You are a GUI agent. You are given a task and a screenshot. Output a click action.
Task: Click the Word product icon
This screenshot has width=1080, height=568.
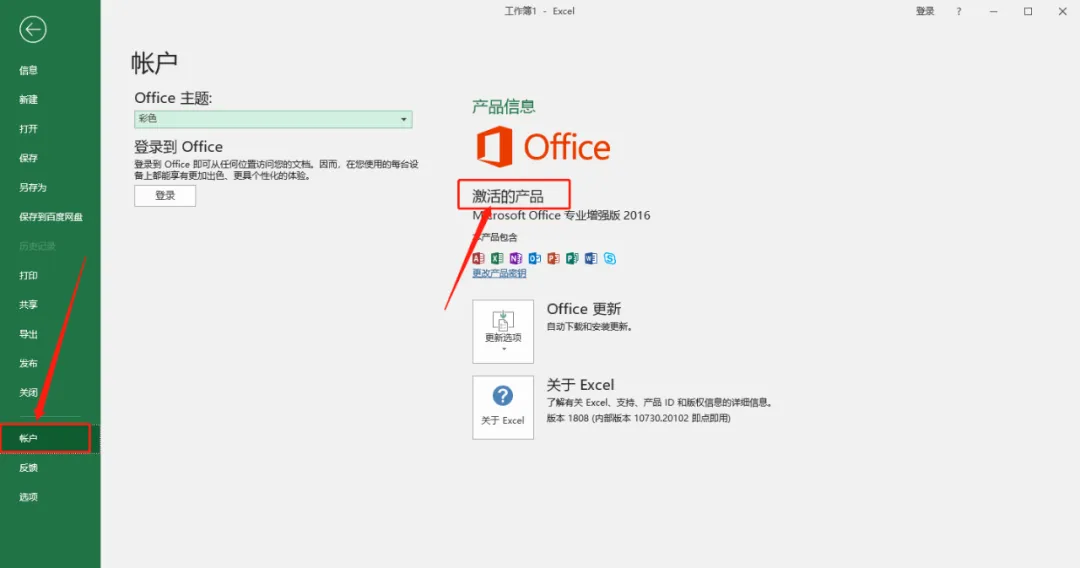[590, 258]
